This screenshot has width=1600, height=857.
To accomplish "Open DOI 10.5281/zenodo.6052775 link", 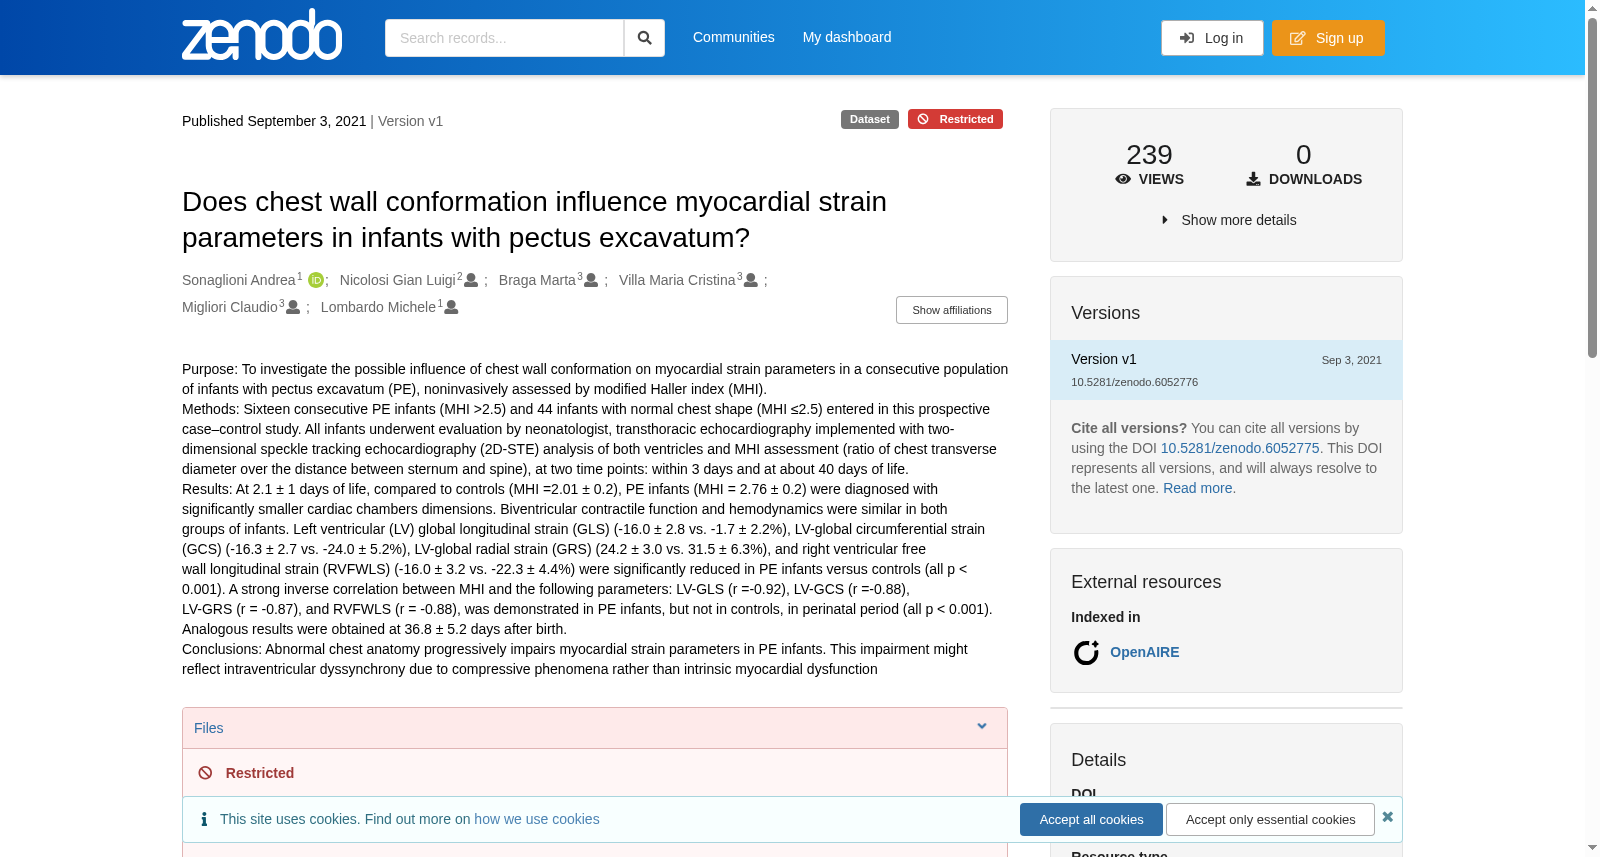I will 1240,448.
